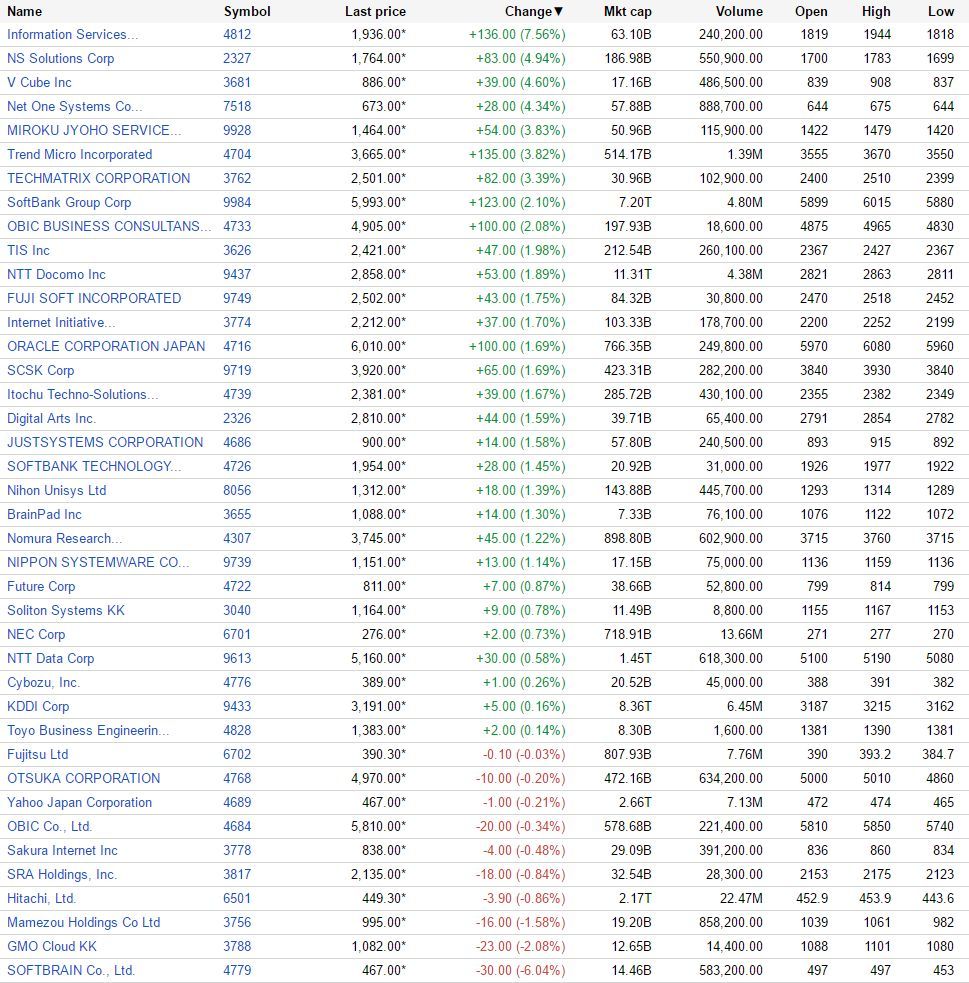Select change value +136.00 (7.56%)
This screenshot has height=983, width=969.
click(517, 34)
